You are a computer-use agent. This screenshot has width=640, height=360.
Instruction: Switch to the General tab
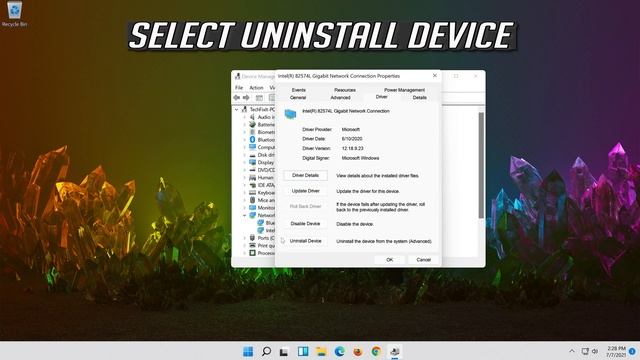(x=298, y=98)
